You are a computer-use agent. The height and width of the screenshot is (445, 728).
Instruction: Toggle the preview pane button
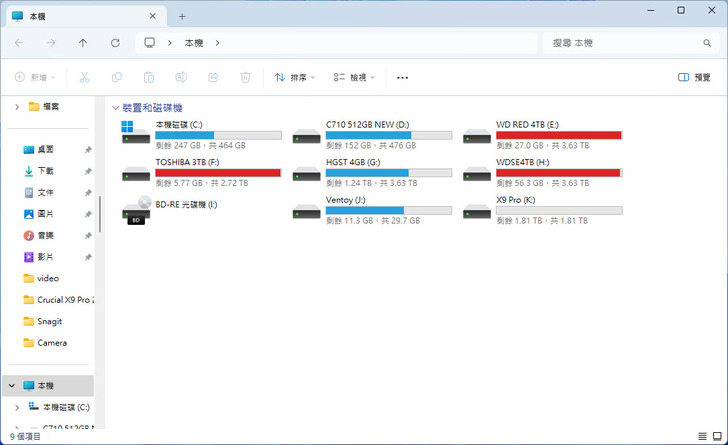(694, 77)
